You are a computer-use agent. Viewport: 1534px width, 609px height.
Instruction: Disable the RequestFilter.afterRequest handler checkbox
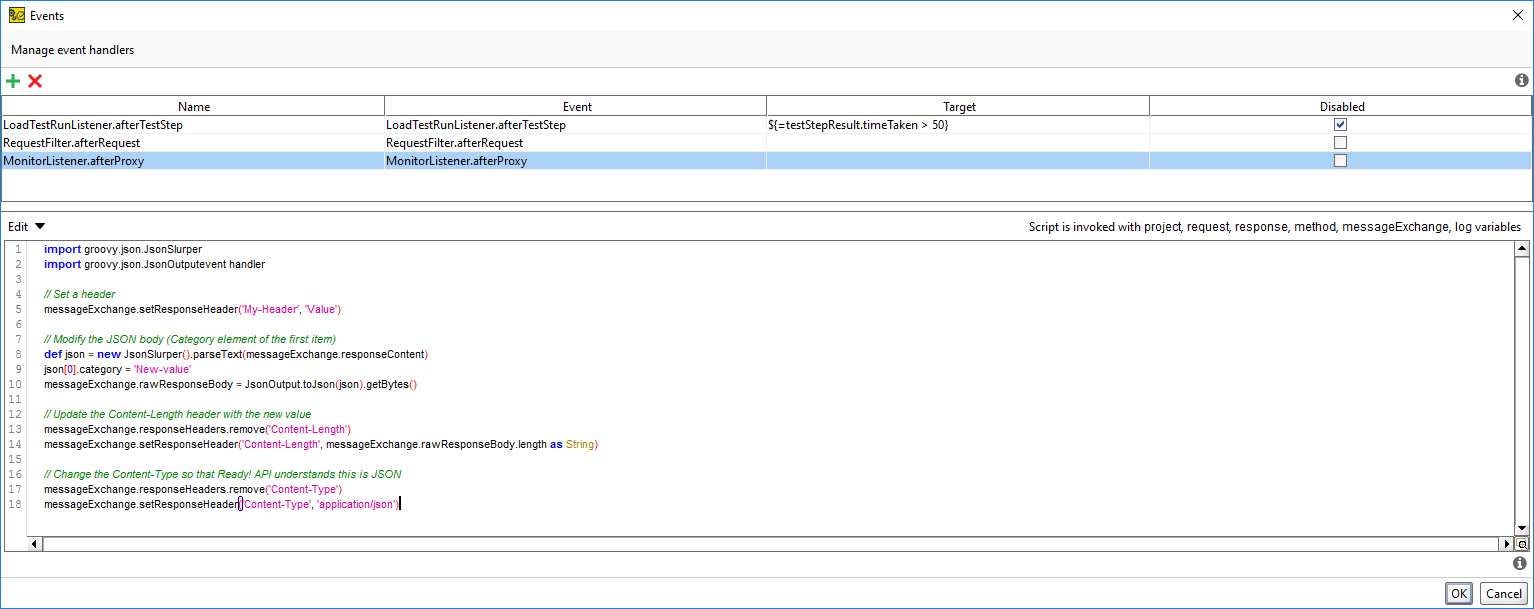[x=1340, y=143]
